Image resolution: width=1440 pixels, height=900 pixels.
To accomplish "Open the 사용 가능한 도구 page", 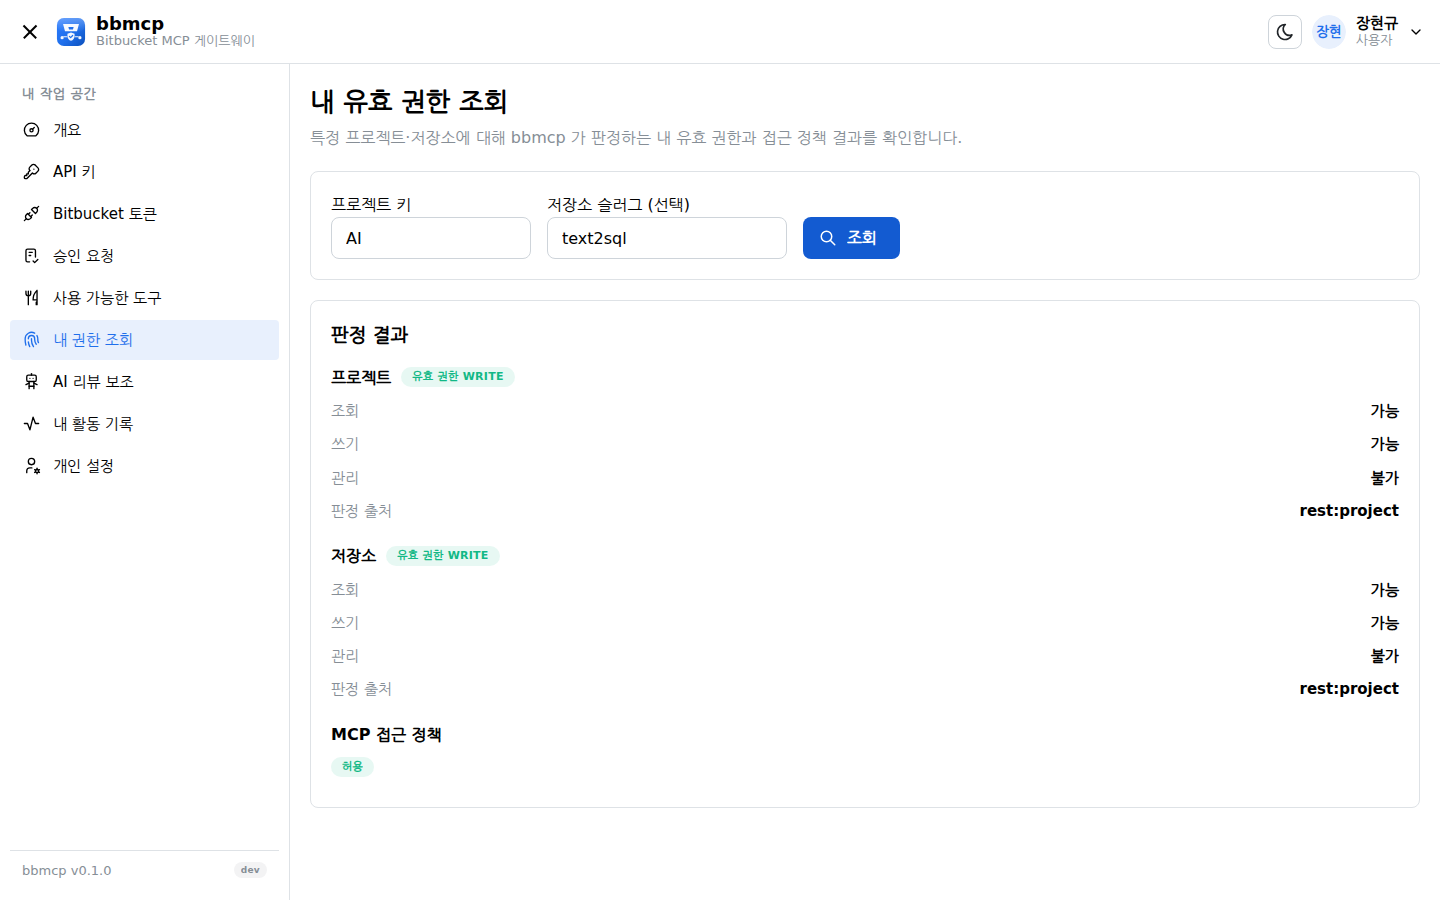I will point(144,298).
